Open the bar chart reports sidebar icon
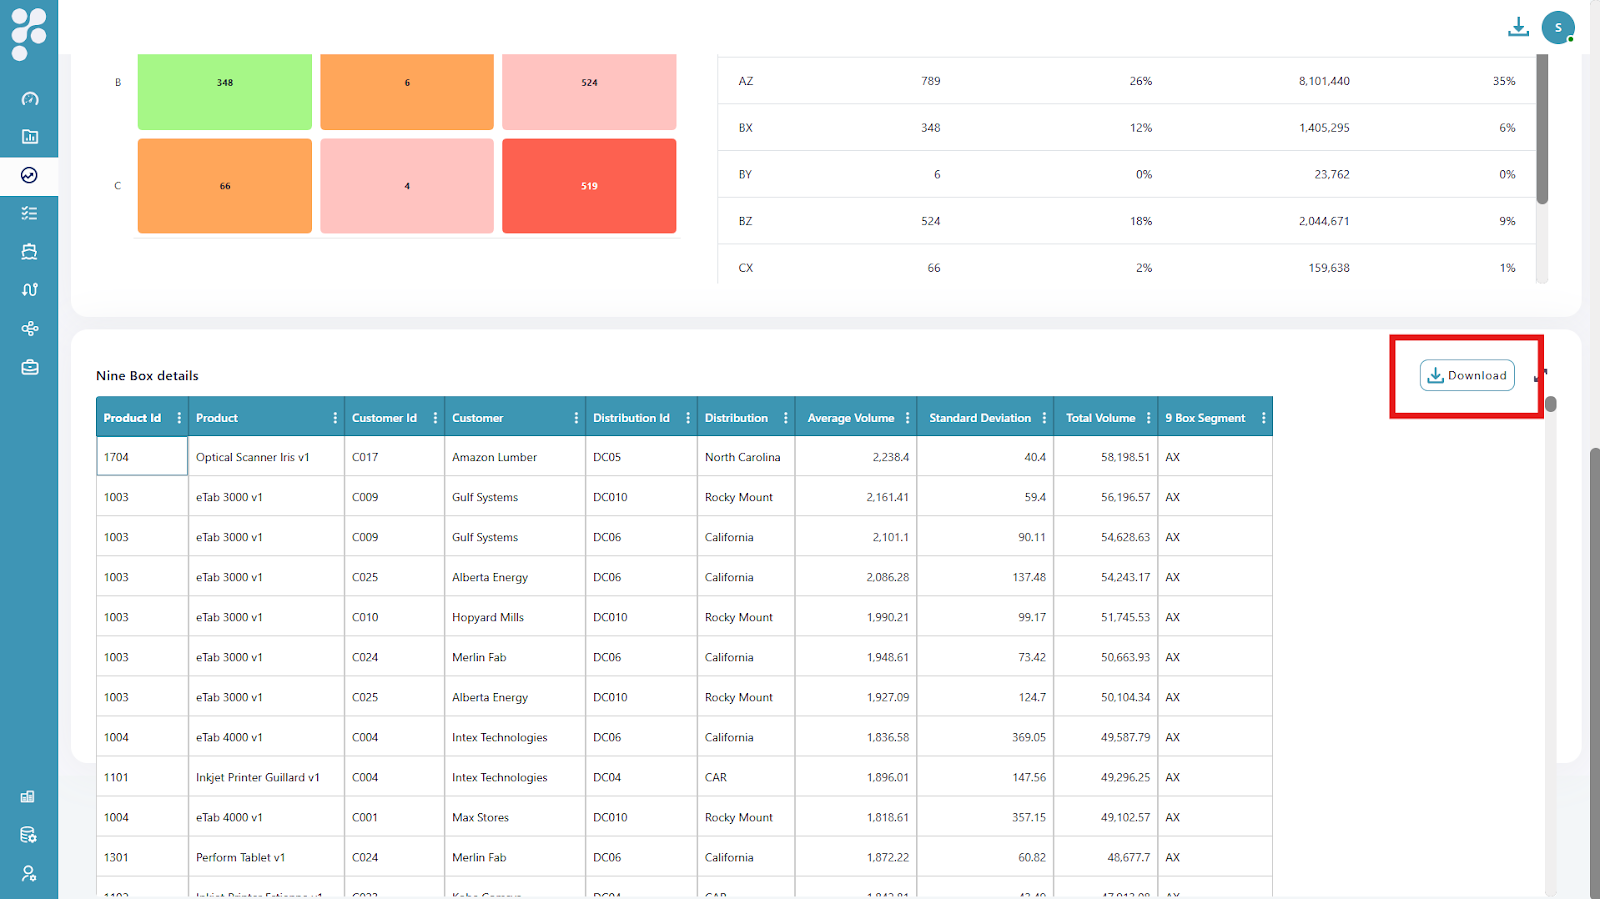 coord(29,137)
